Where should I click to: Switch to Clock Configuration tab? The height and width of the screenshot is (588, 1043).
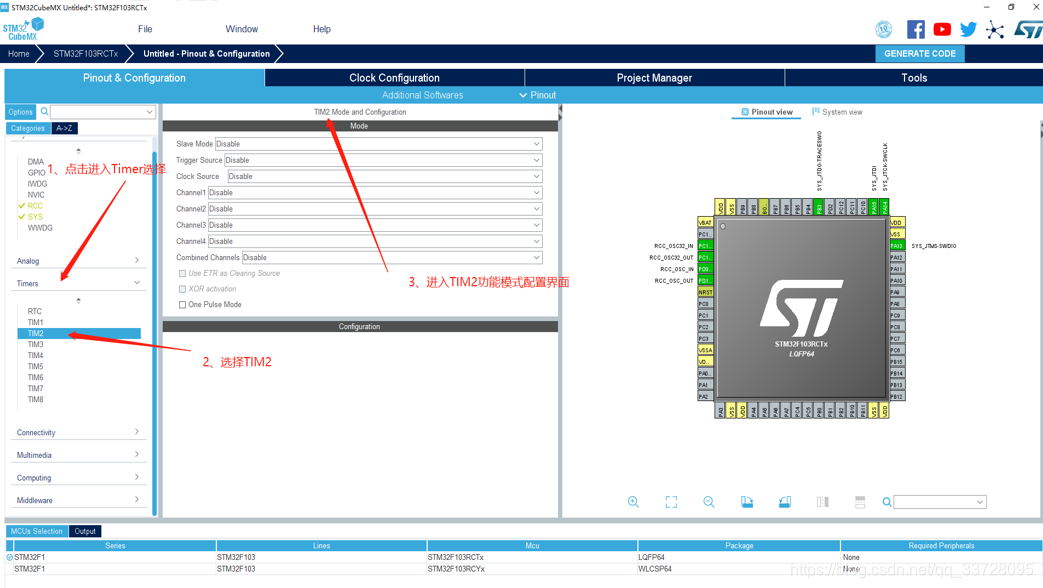[x=394, y=78]
